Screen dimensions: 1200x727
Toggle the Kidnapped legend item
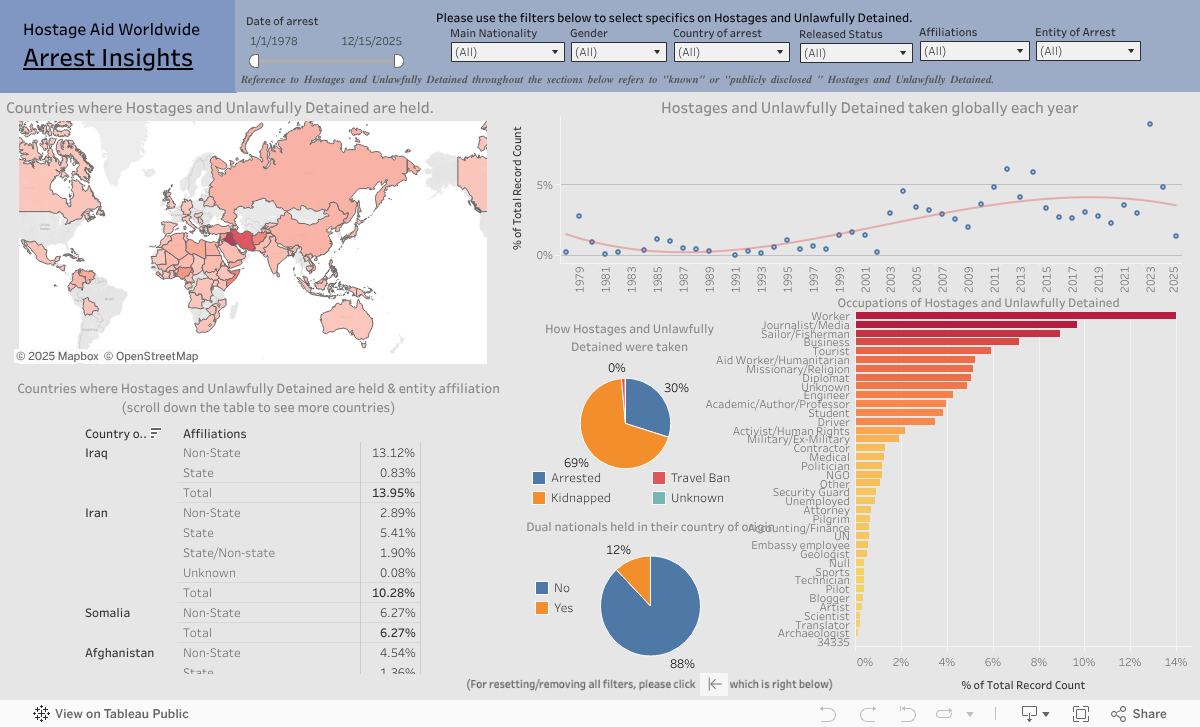(x=541, y=498)
